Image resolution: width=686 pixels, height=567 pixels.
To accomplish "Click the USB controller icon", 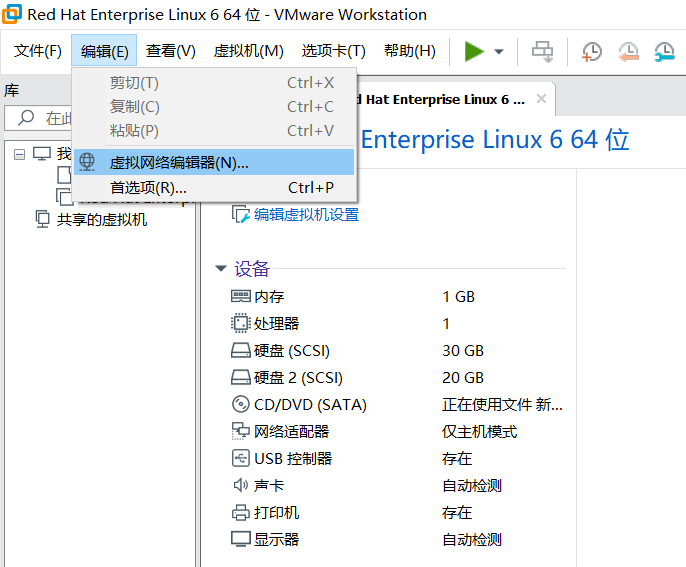I will [x=241, y=458].
